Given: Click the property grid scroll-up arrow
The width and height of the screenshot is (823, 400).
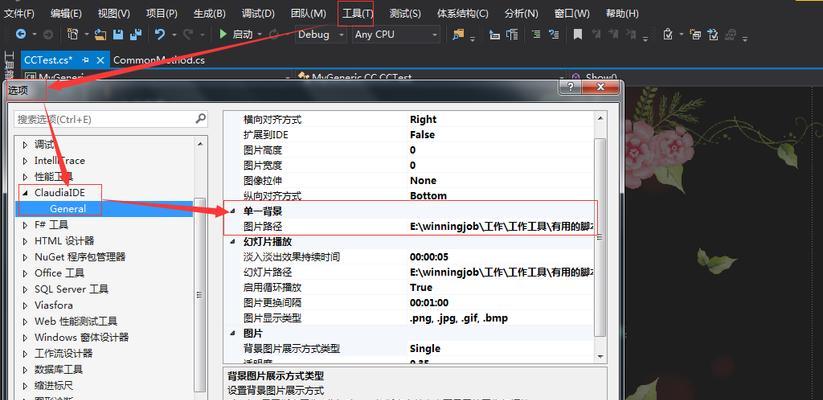Looking at the screenshot, I should coord(600,119).
